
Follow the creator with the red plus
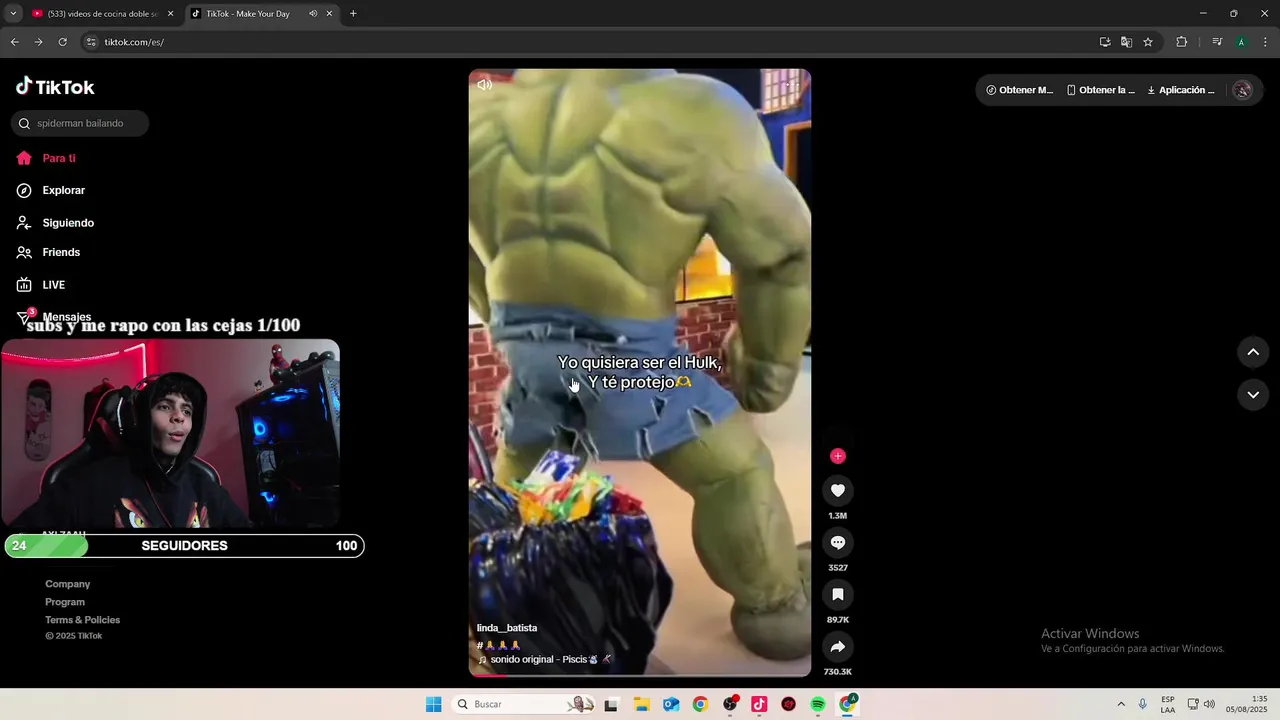(x=838, y=456)
